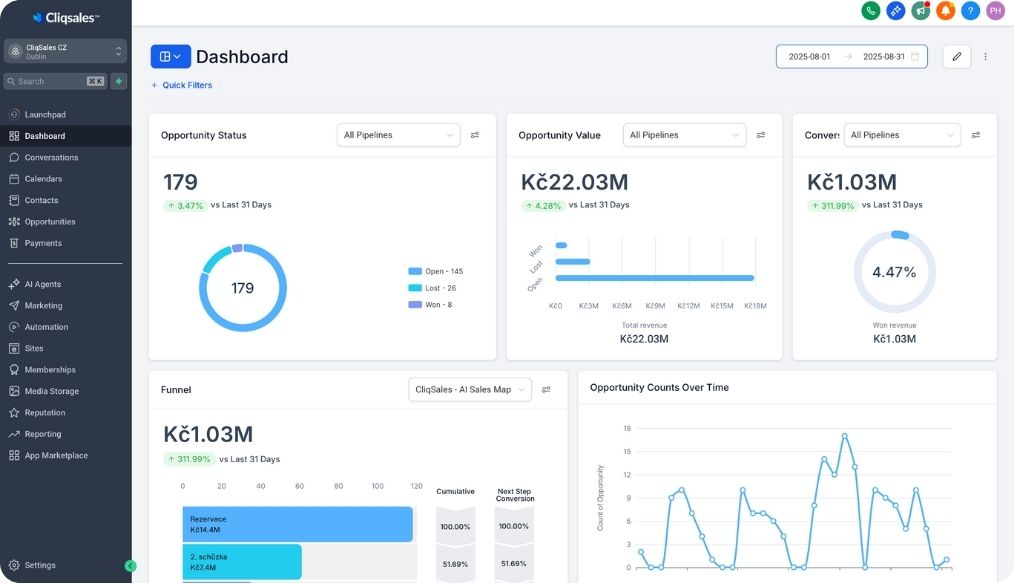Open Calendars section
The image size is (1016, 584).
[65, 179]
